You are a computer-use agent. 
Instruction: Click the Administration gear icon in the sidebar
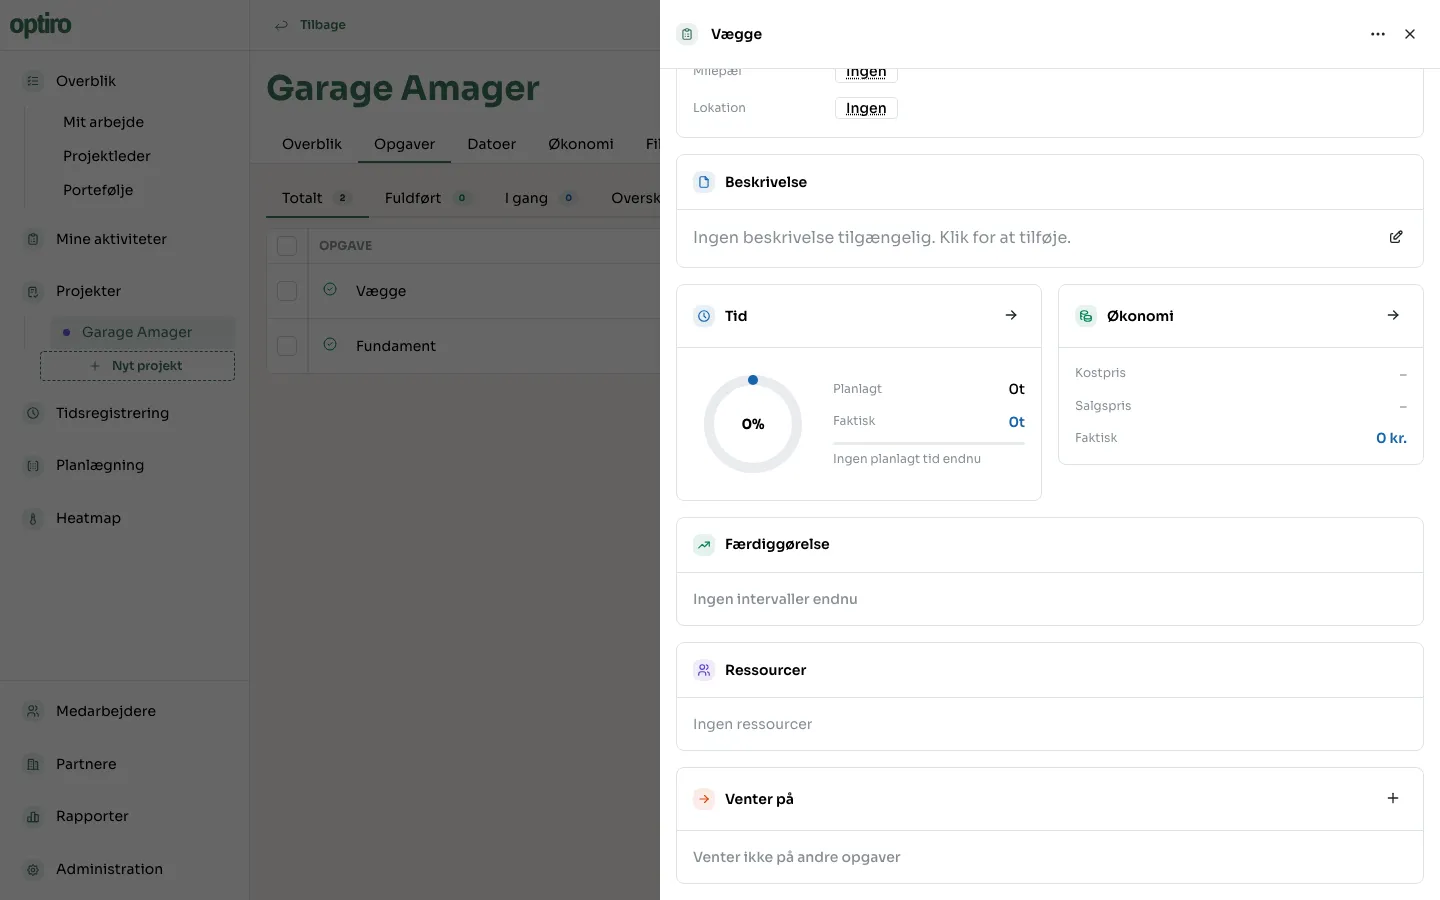(x=33, y=870)
